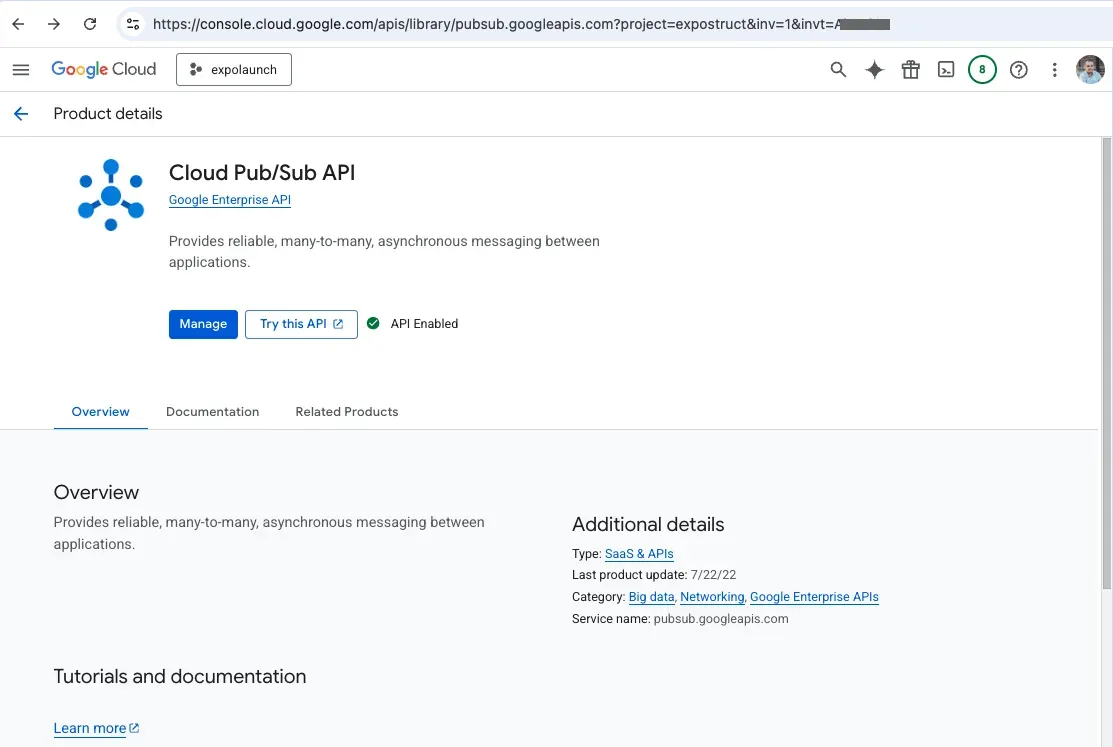Open the Big data category link

[651, 597]
